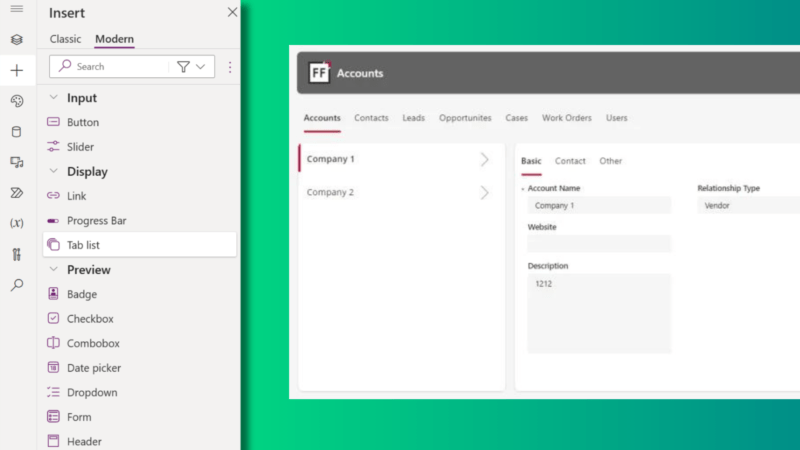Screen dimensions: 800x450
Task: Insert the Tab list control
Action: 83,245
